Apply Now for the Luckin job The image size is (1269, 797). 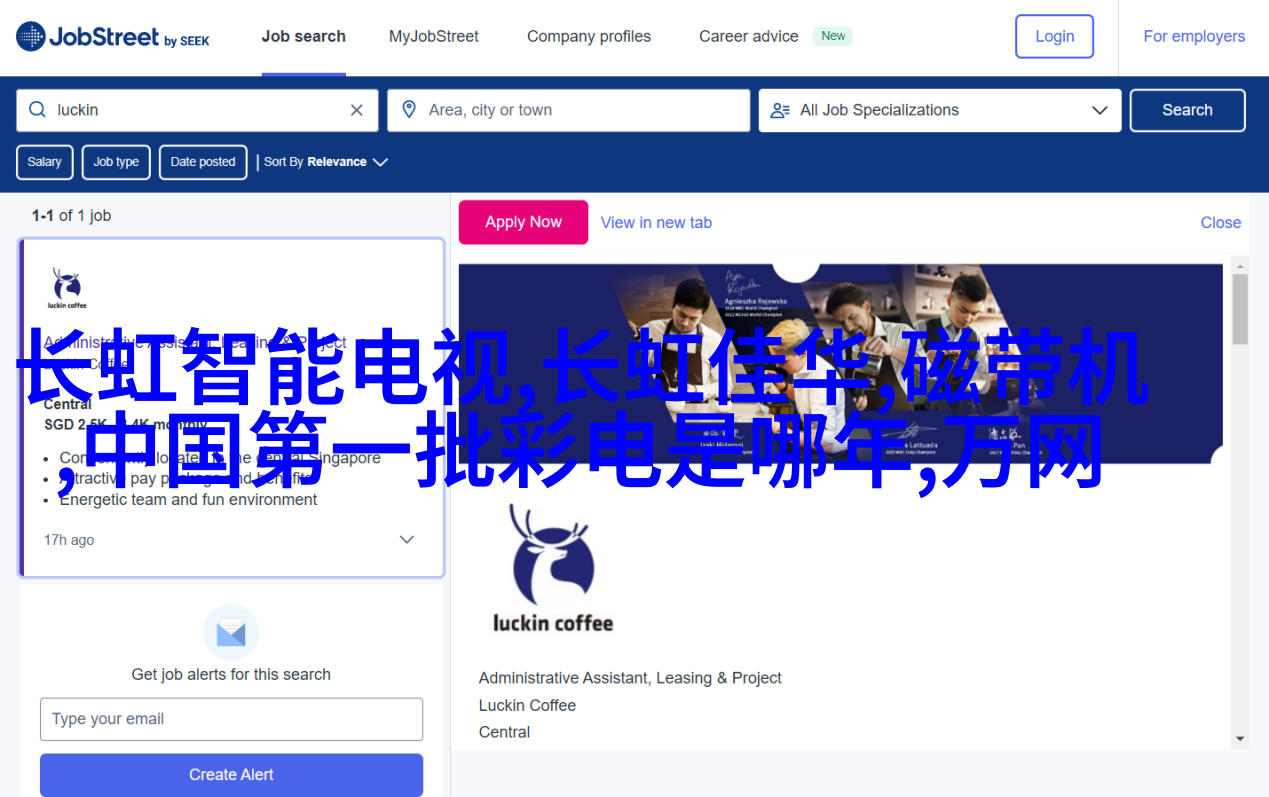(x=524, y=222)
